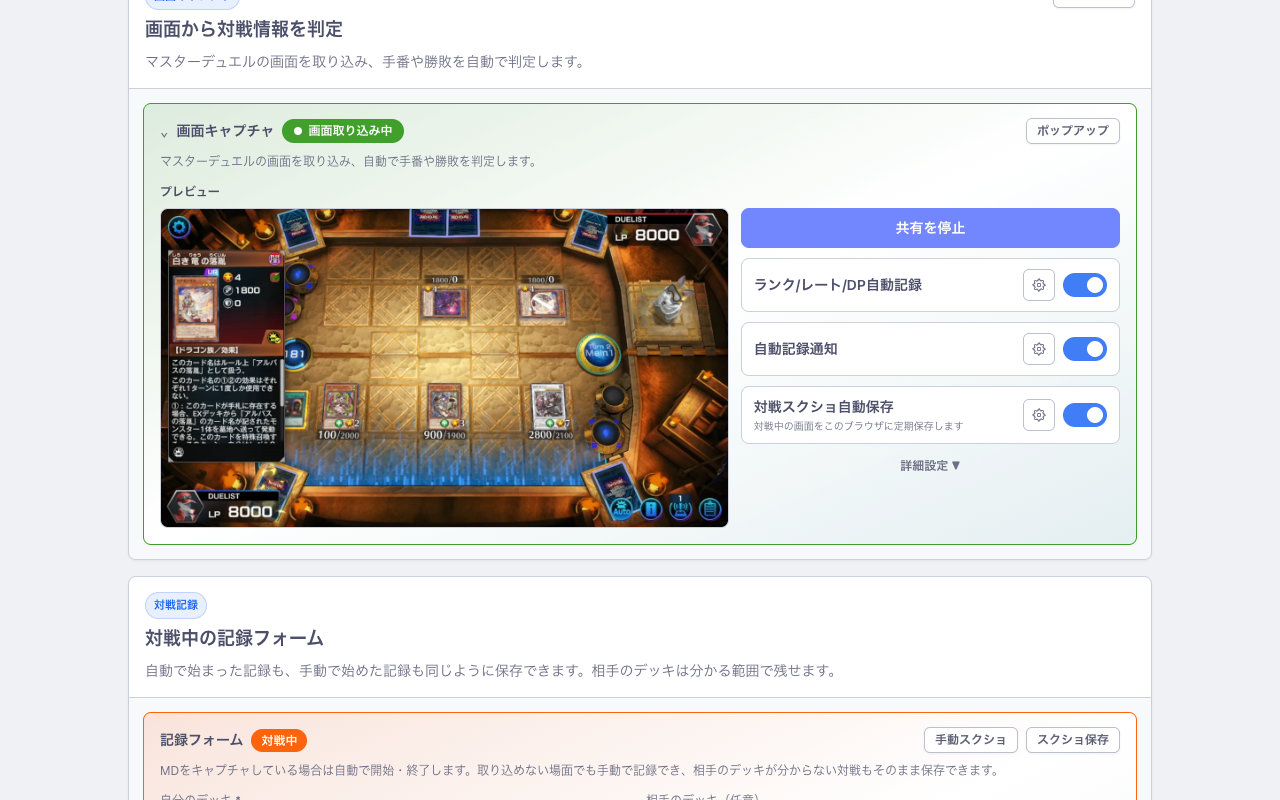Expand 詳細設定 options
The width and height of the screenshot is (1280, 800).
click(x=930, y=466)
